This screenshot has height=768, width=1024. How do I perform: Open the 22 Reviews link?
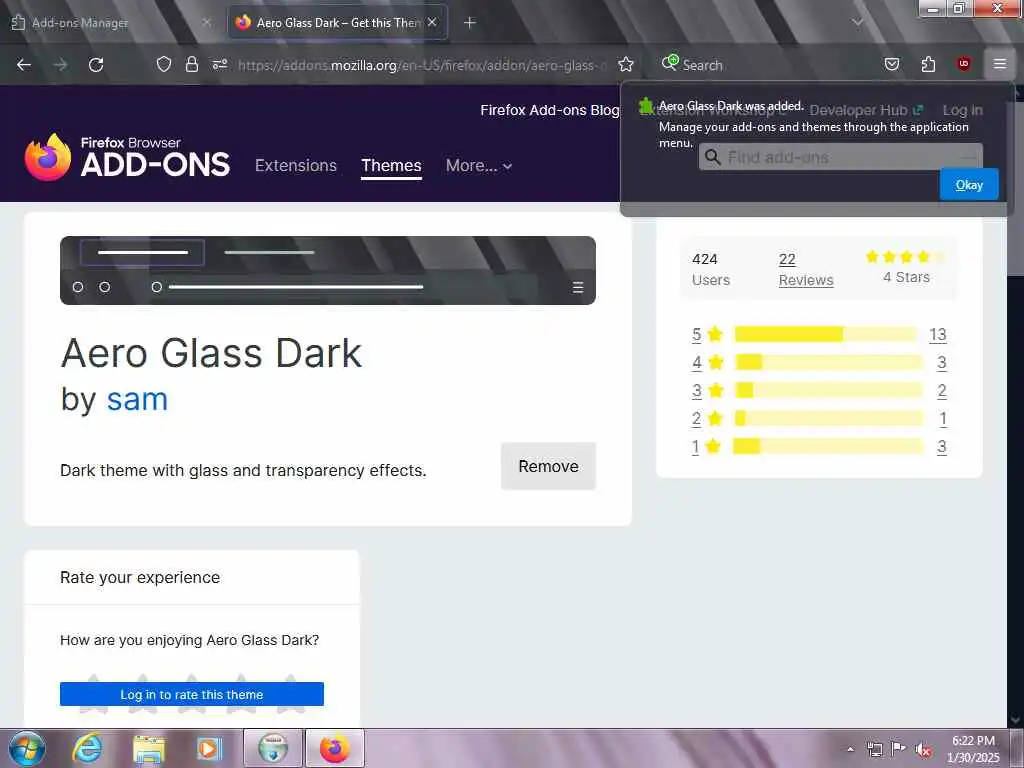806,269
